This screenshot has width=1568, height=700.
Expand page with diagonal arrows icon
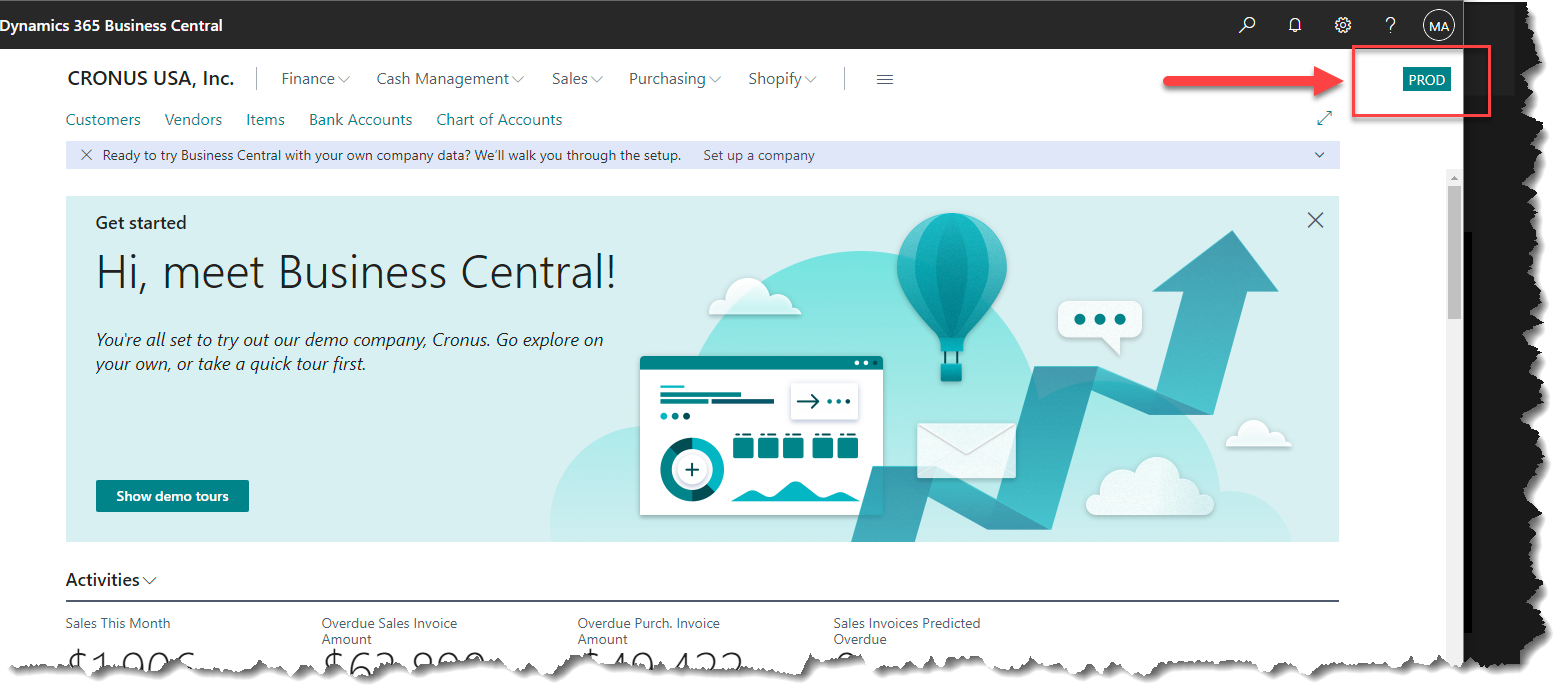(1324, 118)
